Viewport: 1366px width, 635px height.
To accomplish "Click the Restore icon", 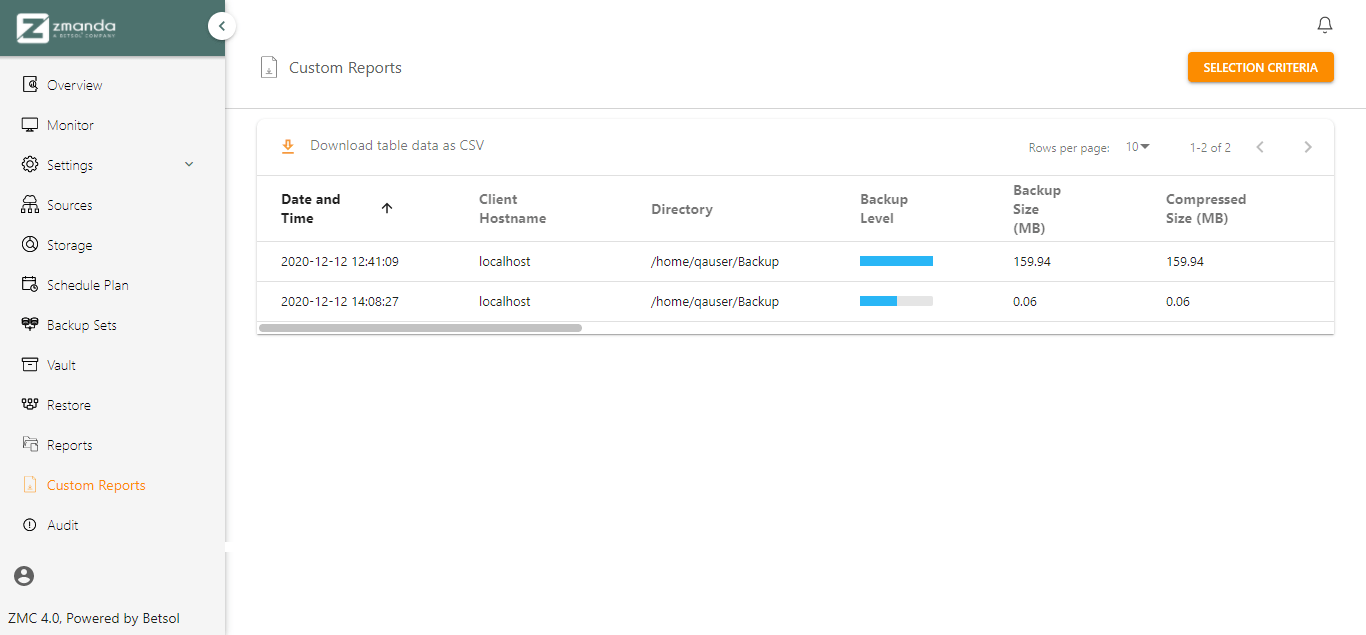I will coord(30,405).
